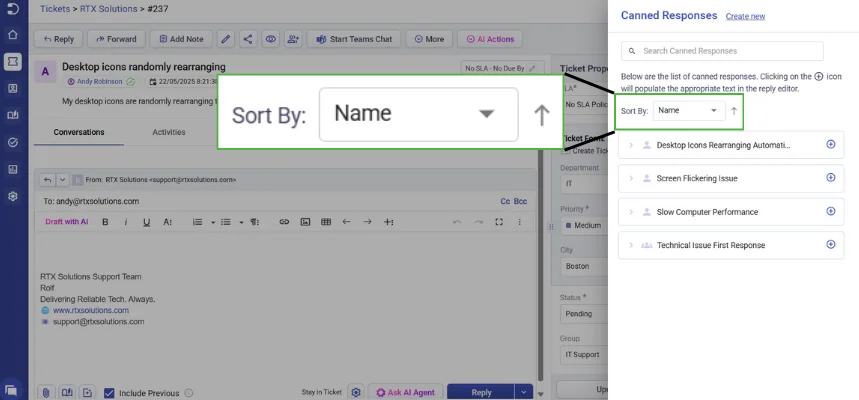Open the dropdown arrow beside the blue Reply button
The image size is (859, 400).
[x=524, y=392]
